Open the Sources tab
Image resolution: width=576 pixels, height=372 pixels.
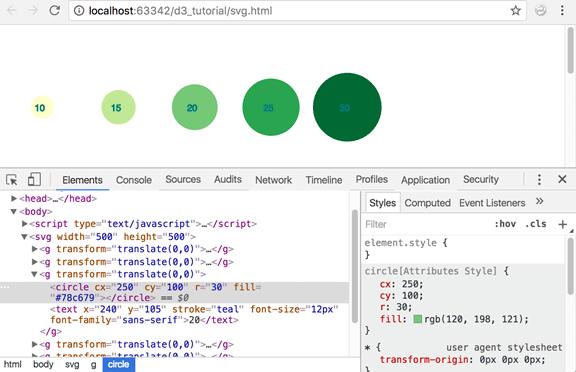click(183, 179)
